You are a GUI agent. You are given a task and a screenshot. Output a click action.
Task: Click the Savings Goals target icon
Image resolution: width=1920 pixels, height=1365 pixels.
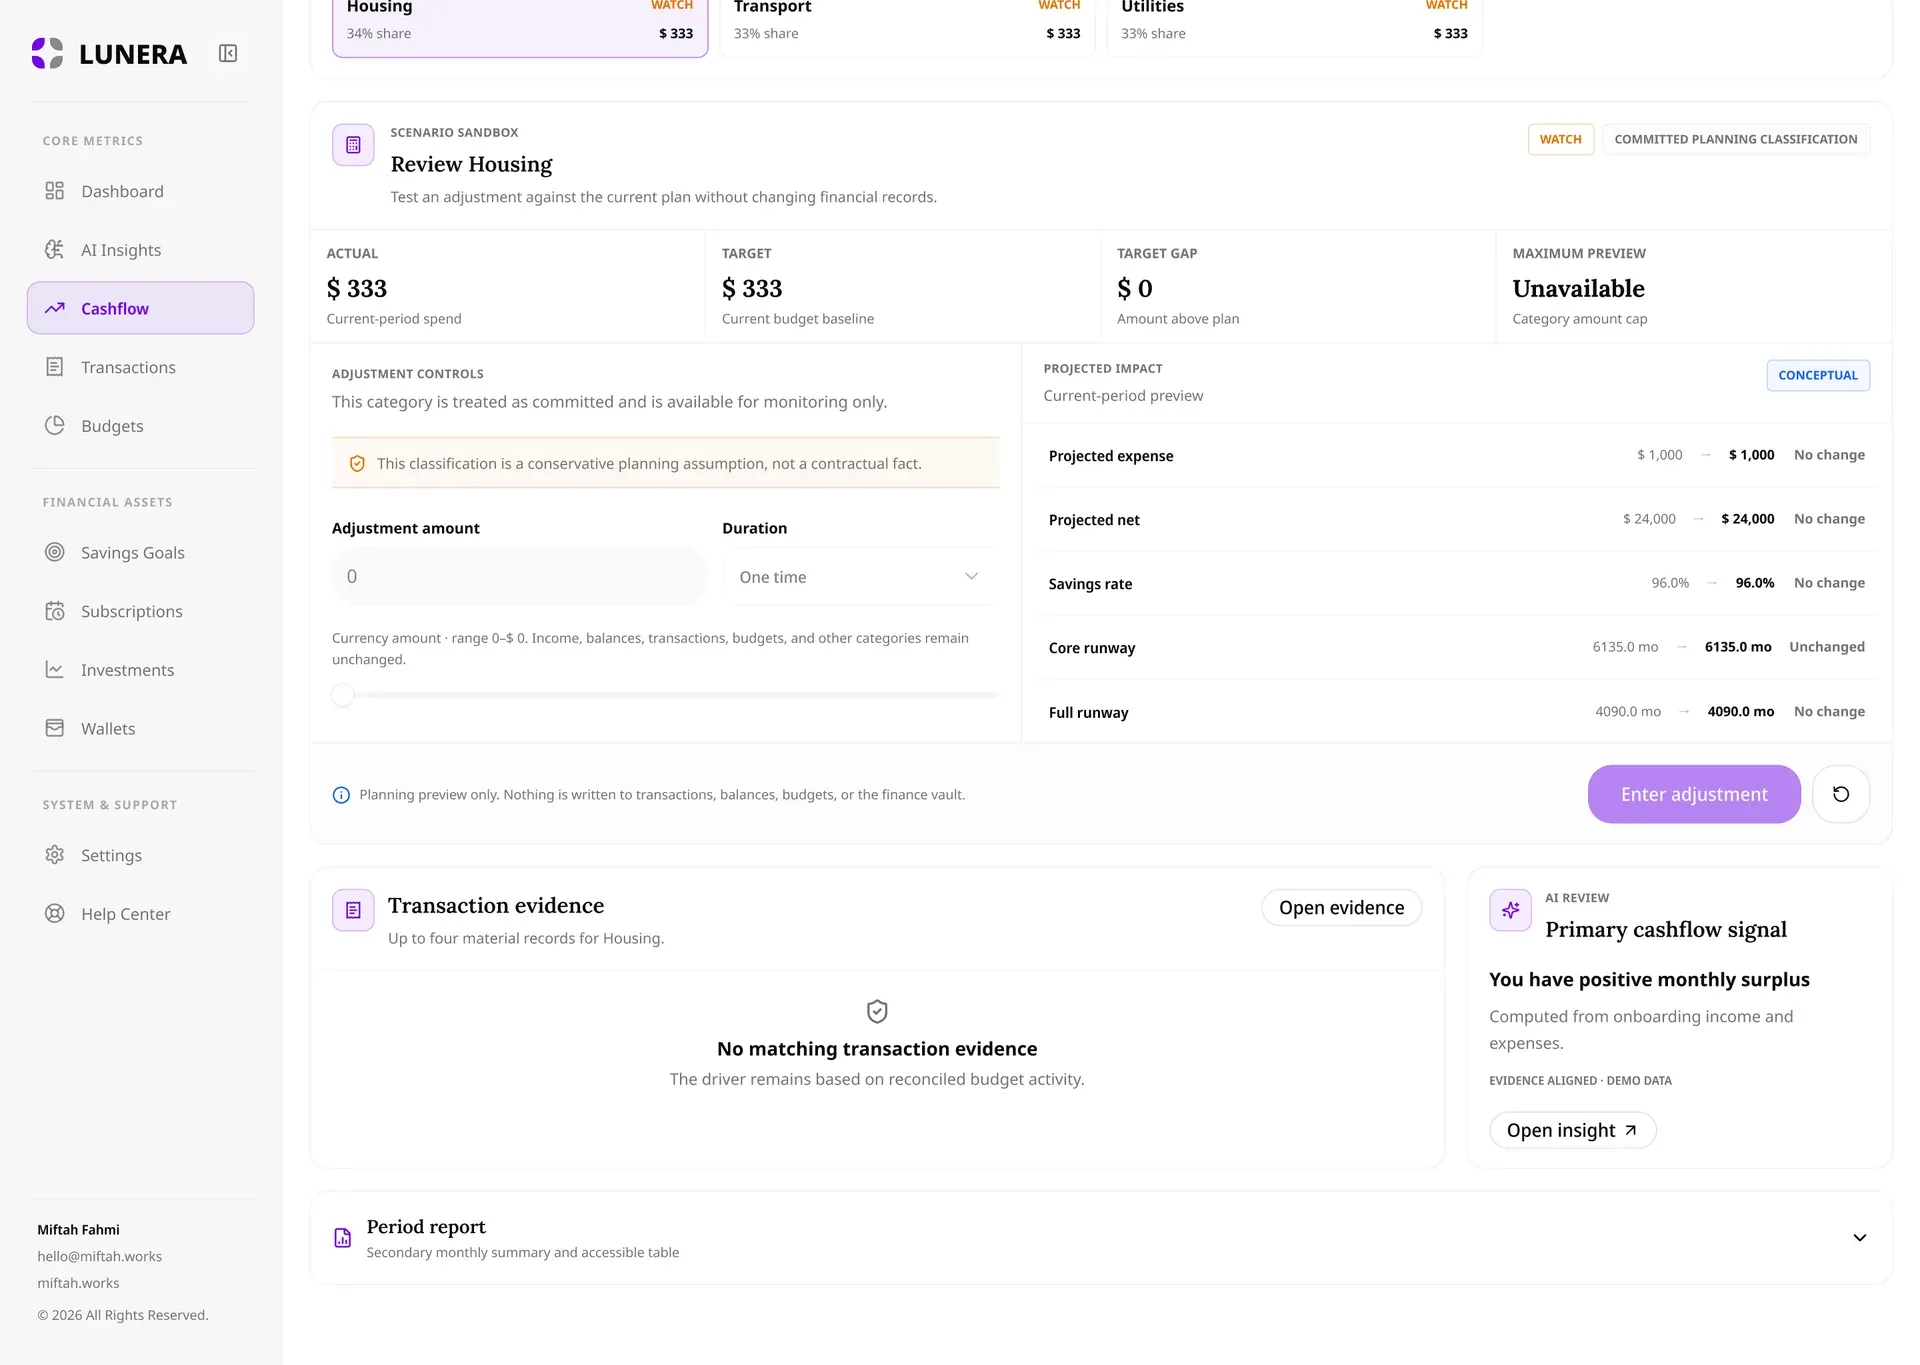(x=55, y=552)
